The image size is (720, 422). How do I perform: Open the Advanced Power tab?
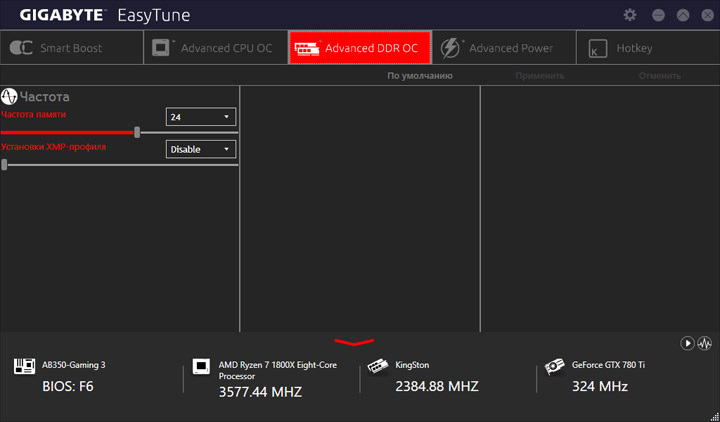tap(504, 48)
